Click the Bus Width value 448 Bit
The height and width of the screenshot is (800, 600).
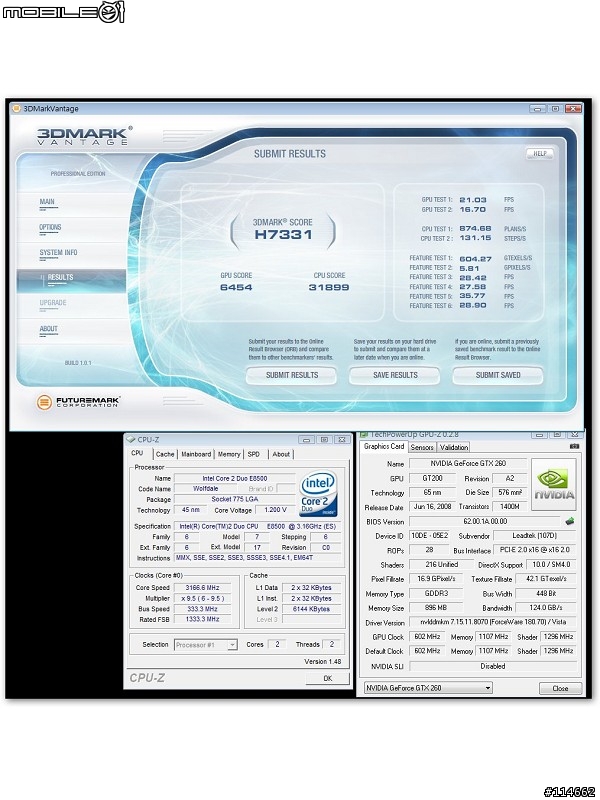click(x=546, y=594)
